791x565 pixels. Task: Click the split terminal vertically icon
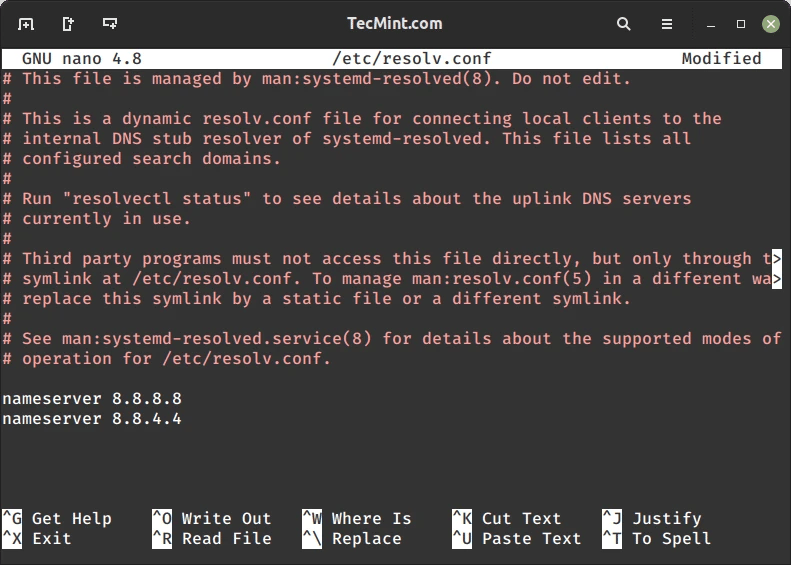click(x=68, y=23)
